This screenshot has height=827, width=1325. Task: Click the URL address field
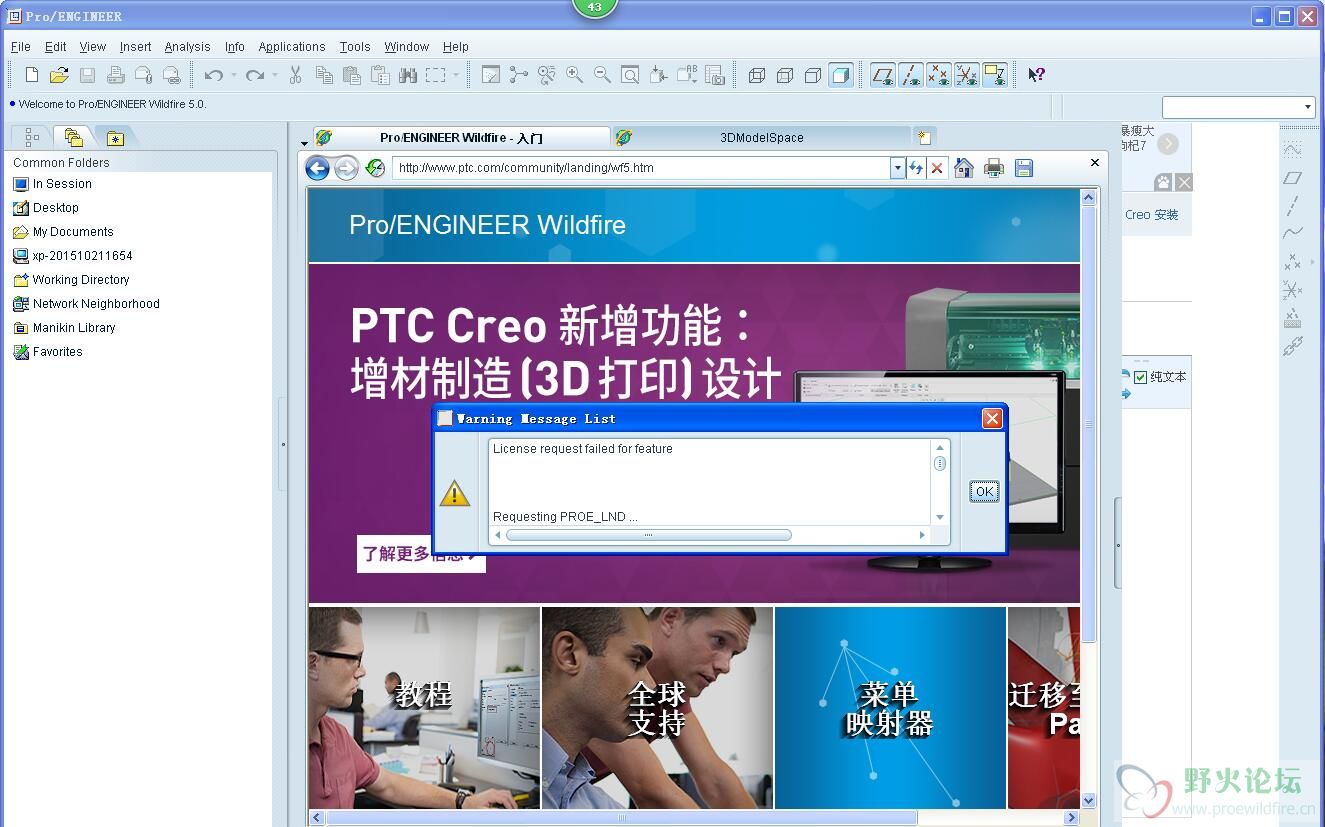point(641,168)
